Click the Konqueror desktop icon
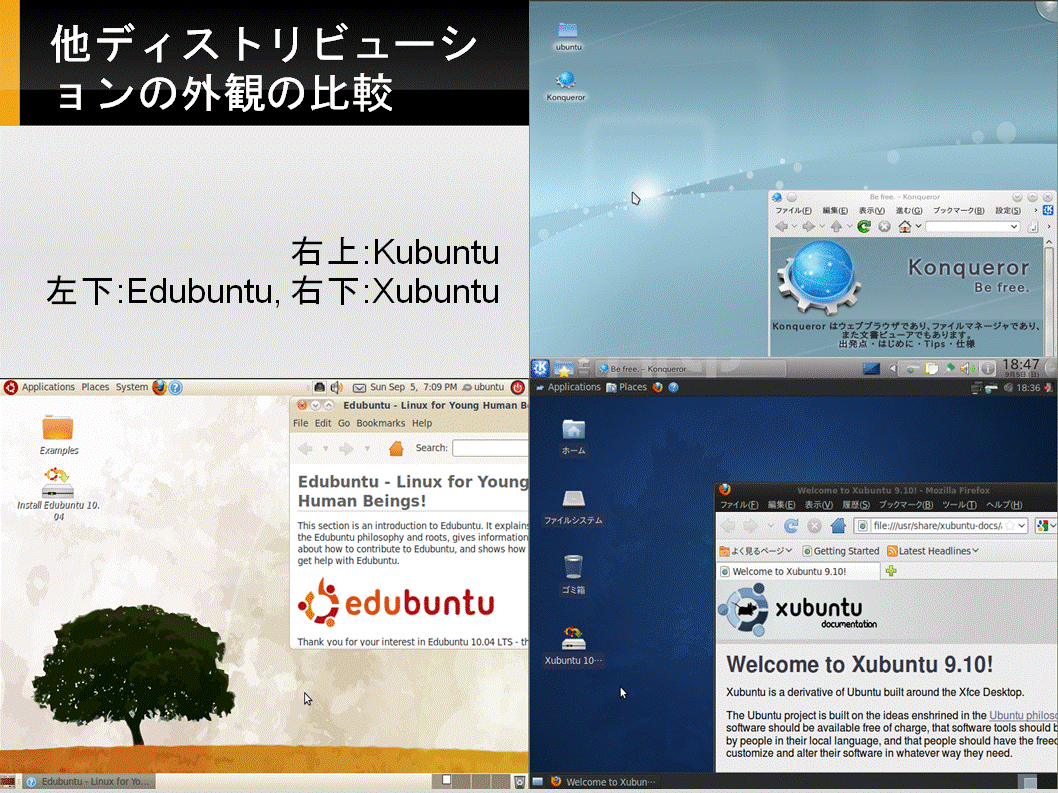Image resolution: width=1058 pixels, height=793 pixels. tap(565, 86)
